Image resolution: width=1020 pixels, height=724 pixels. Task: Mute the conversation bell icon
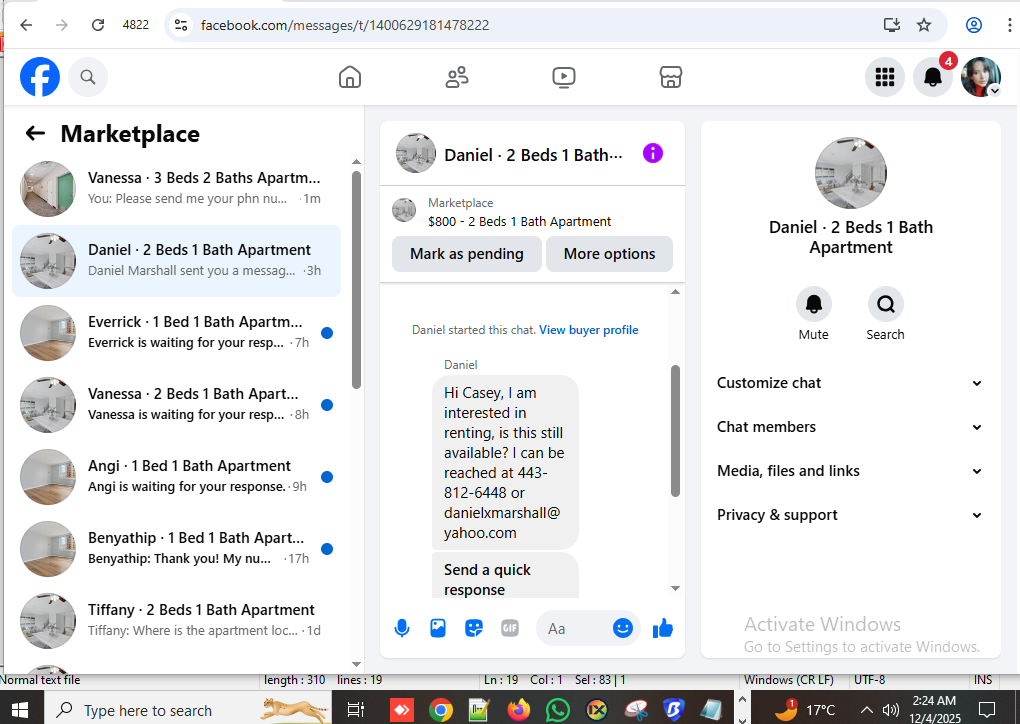coord(814,304)
